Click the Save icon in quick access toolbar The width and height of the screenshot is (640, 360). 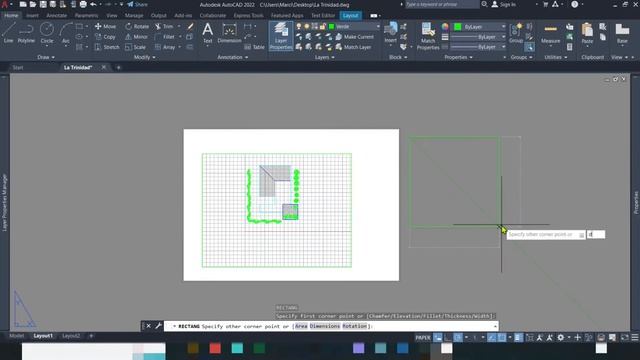coord(43,4)
